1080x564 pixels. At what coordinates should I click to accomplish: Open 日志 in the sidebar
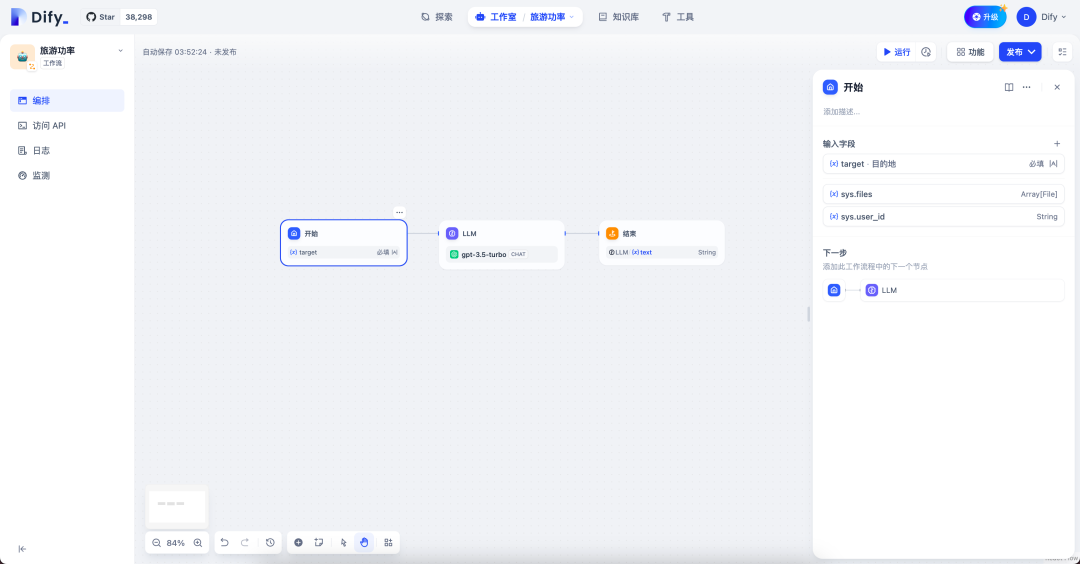tap(67, 150)
